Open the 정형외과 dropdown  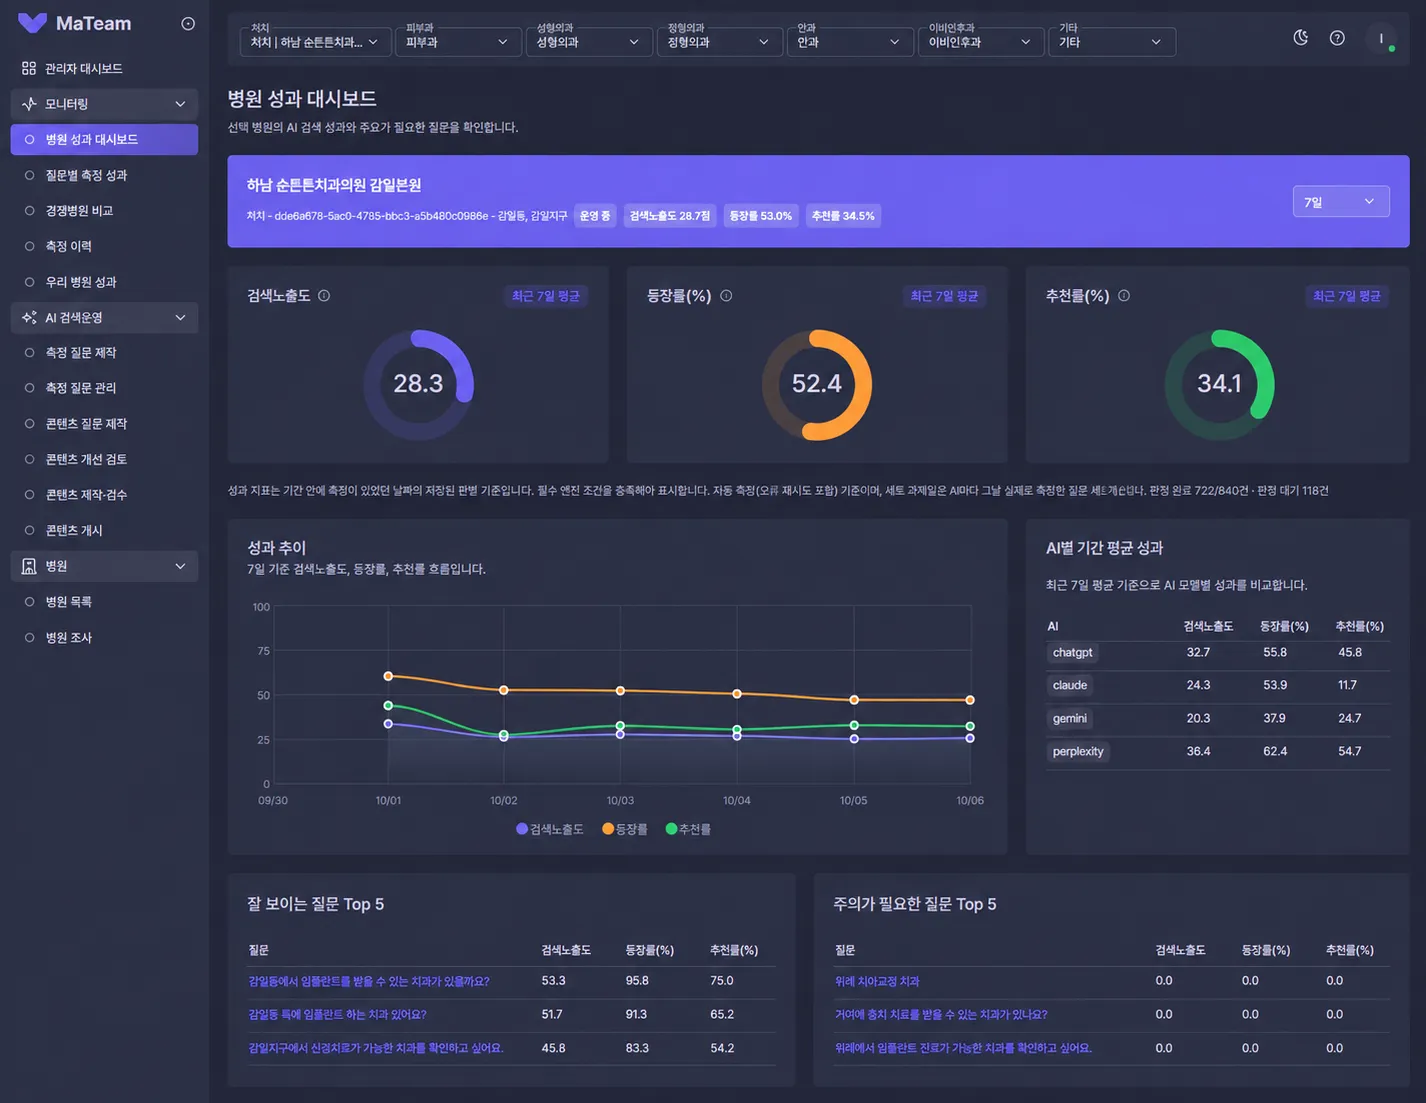(x=719, y=42)
